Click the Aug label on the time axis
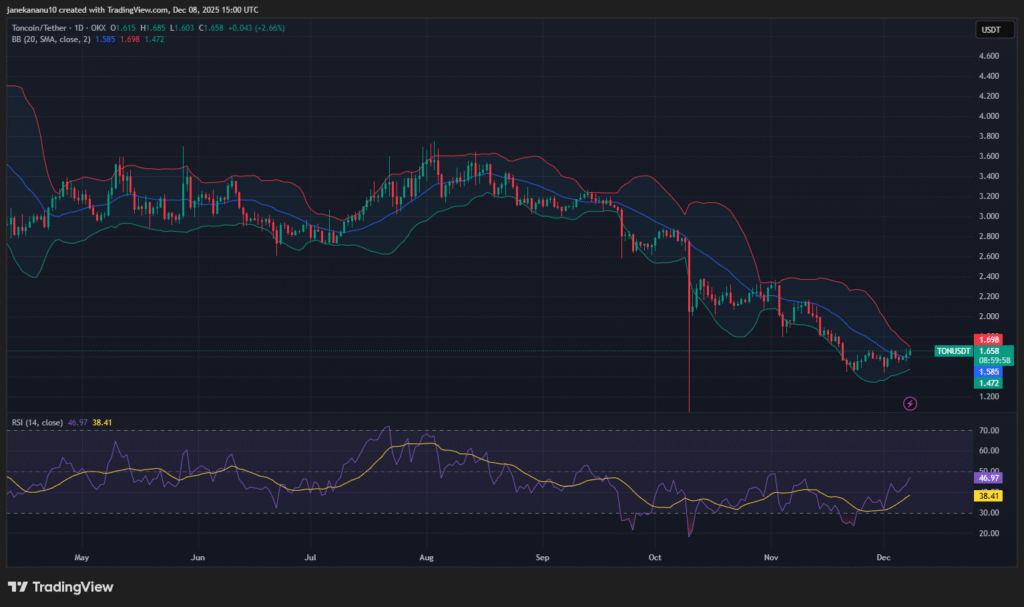The height and width of the screenshot is (607, 1024). [x=427, y=554]
